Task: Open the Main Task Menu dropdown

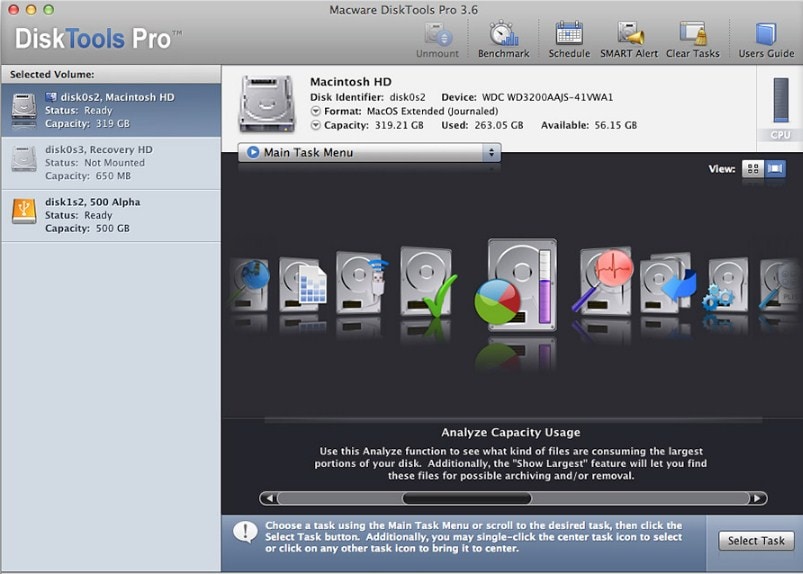Action: (369, 153)
